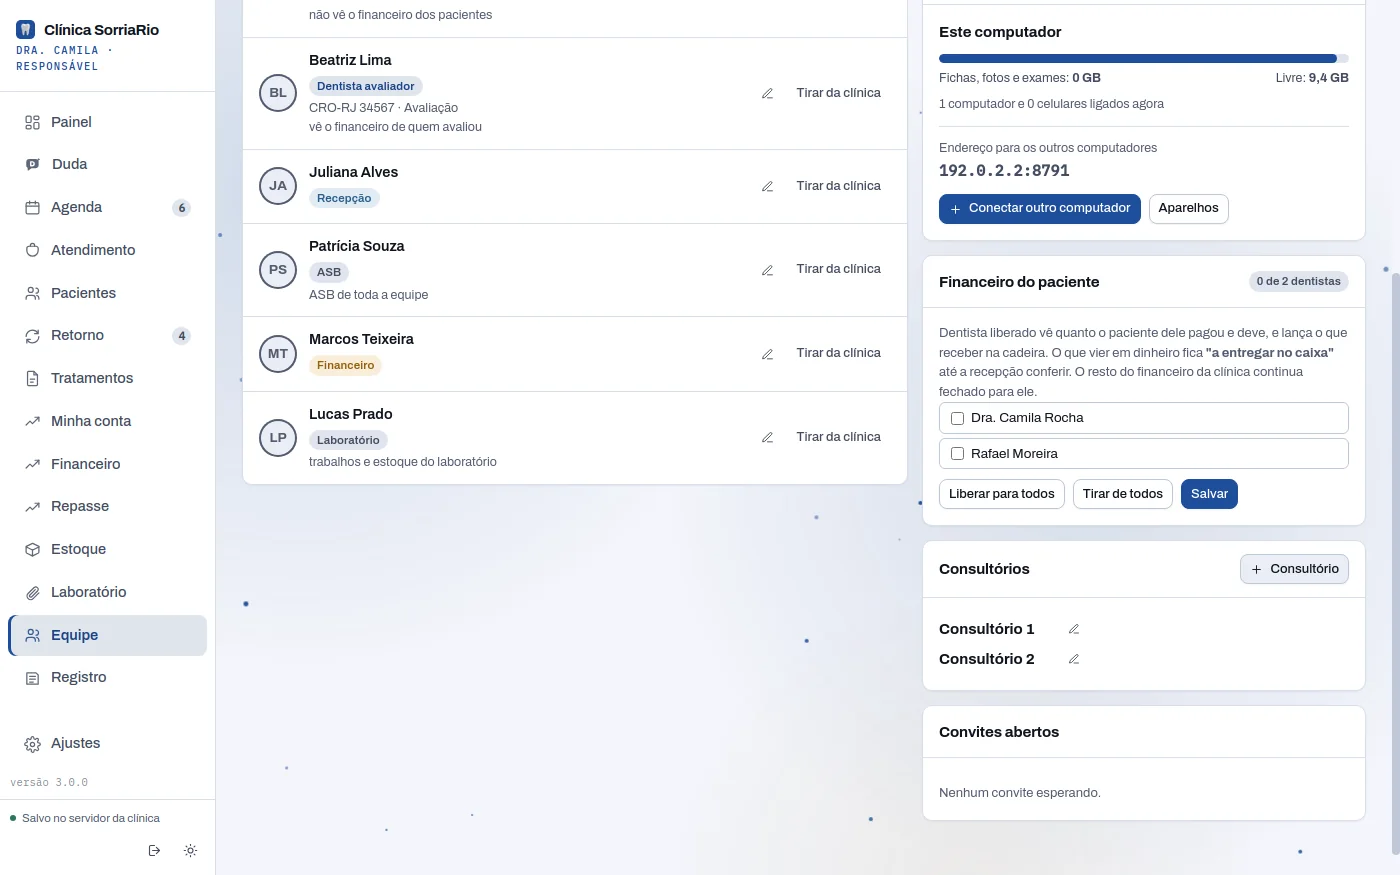Click the edit pencil next to Consultório 2
This screenshot has width=1400, height=875.
coord(1073,659)
